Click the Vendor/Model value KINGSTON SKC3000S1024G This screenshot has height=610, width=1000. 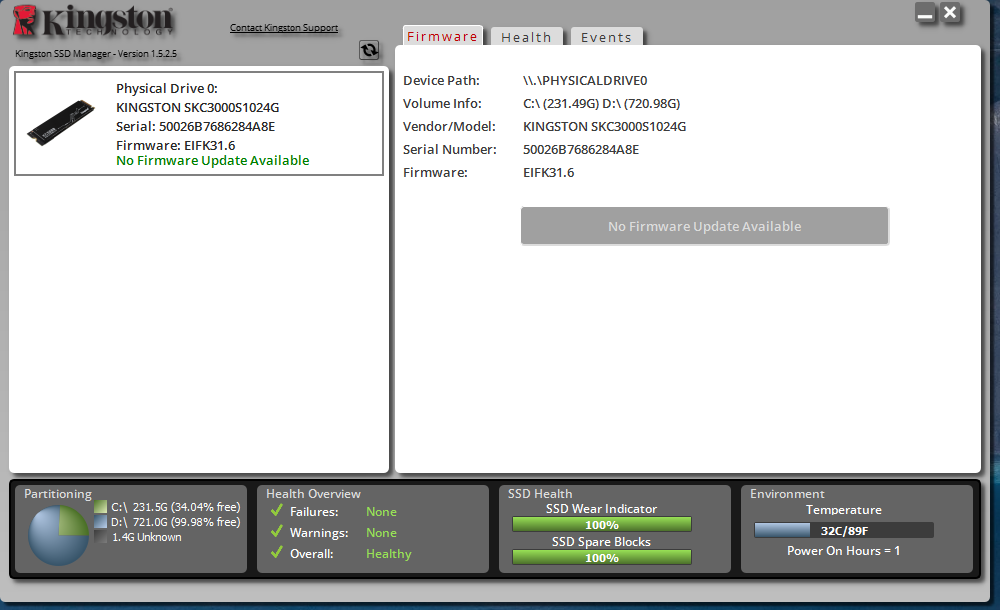click(604, 126)
